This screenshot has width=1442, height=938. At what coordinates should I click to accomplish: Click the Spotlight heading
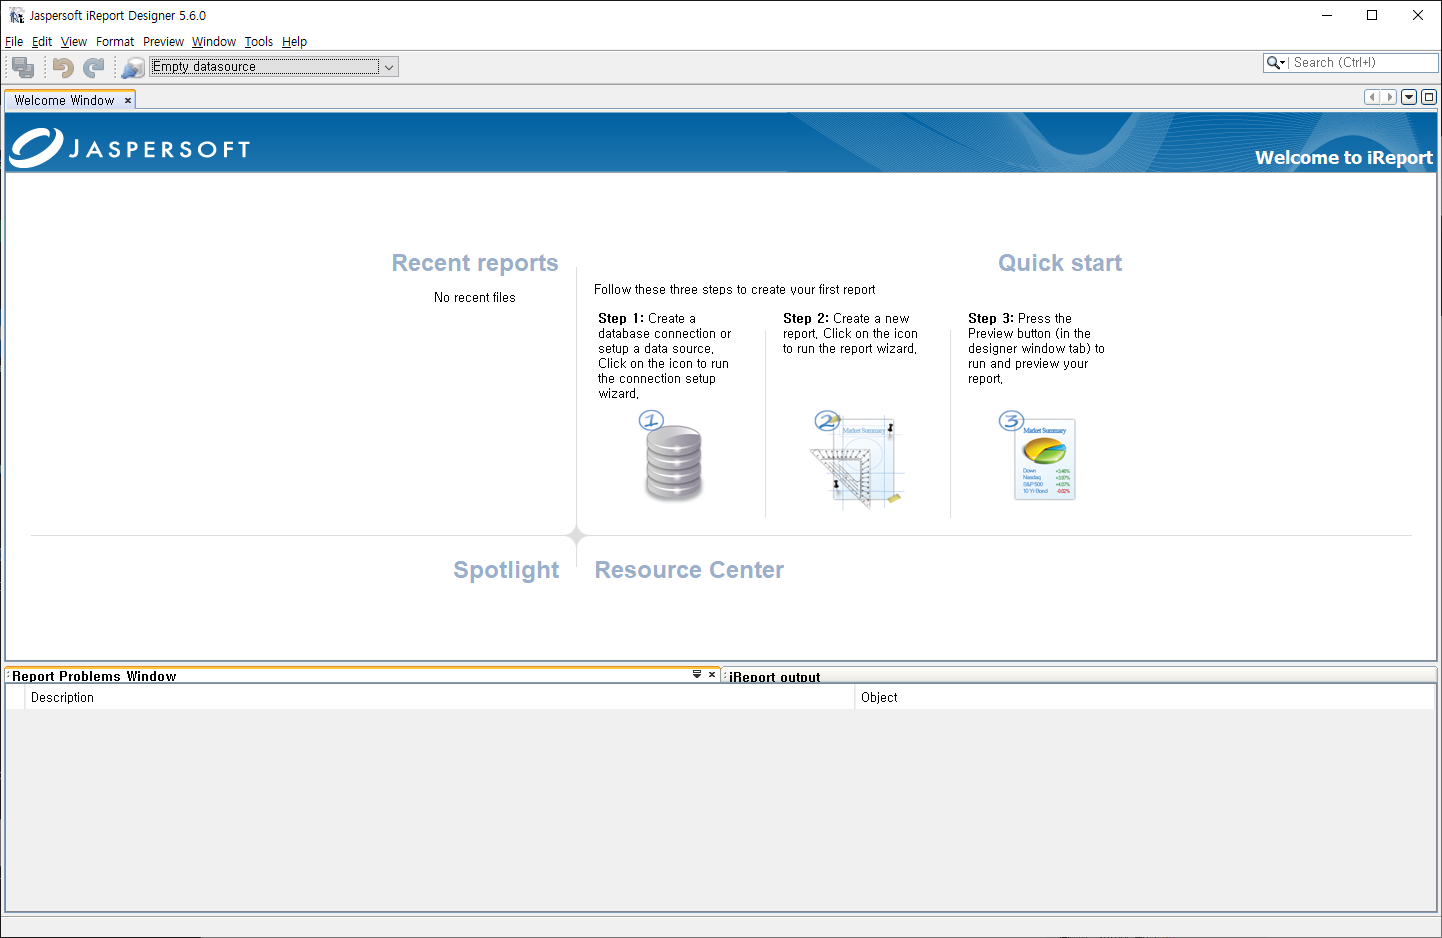pos(506,570)
